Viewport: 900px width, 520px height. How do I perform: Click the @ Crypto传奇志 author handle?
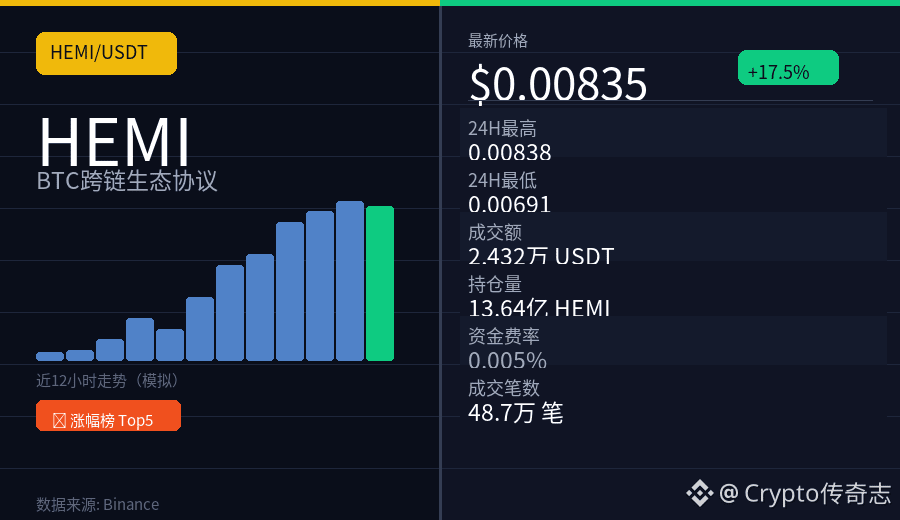click(x=805, y=493)
